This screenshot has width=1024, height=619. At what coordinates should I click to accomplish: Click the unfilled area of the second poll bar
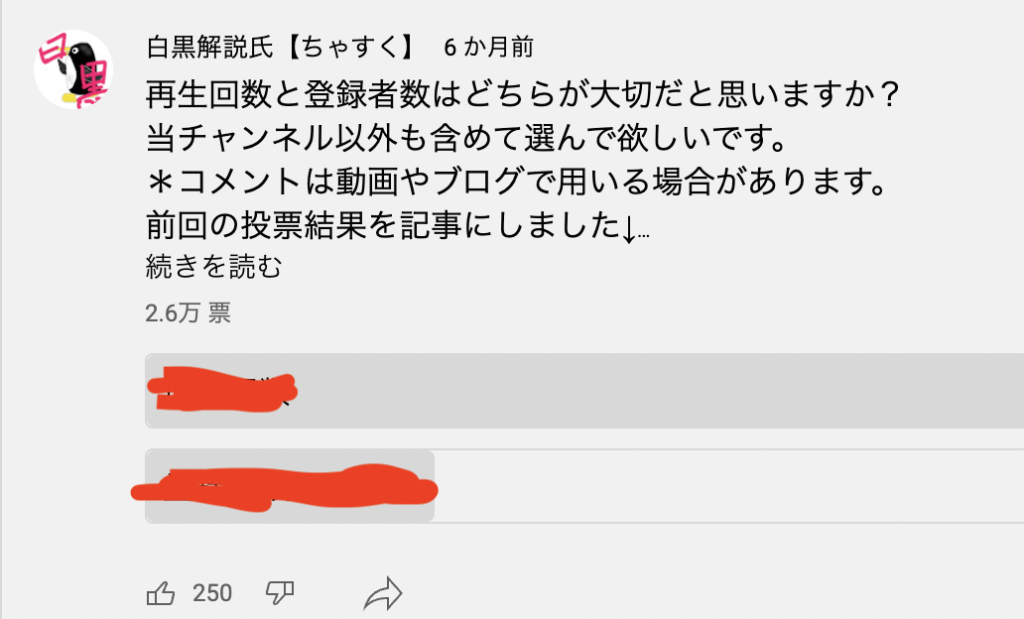729,486
